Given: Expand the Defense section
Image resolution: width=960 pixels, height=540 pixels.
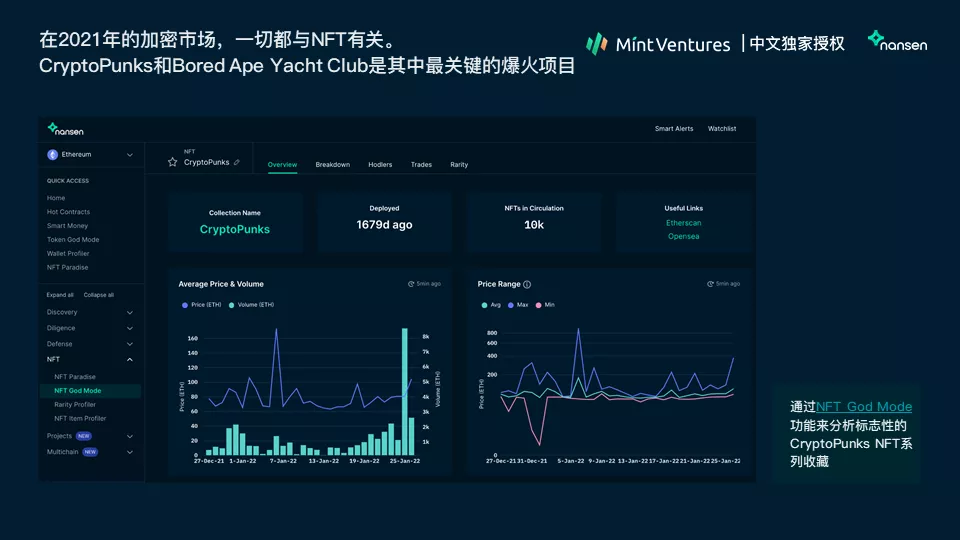Looking at the screenshot, I should [91, 344].
